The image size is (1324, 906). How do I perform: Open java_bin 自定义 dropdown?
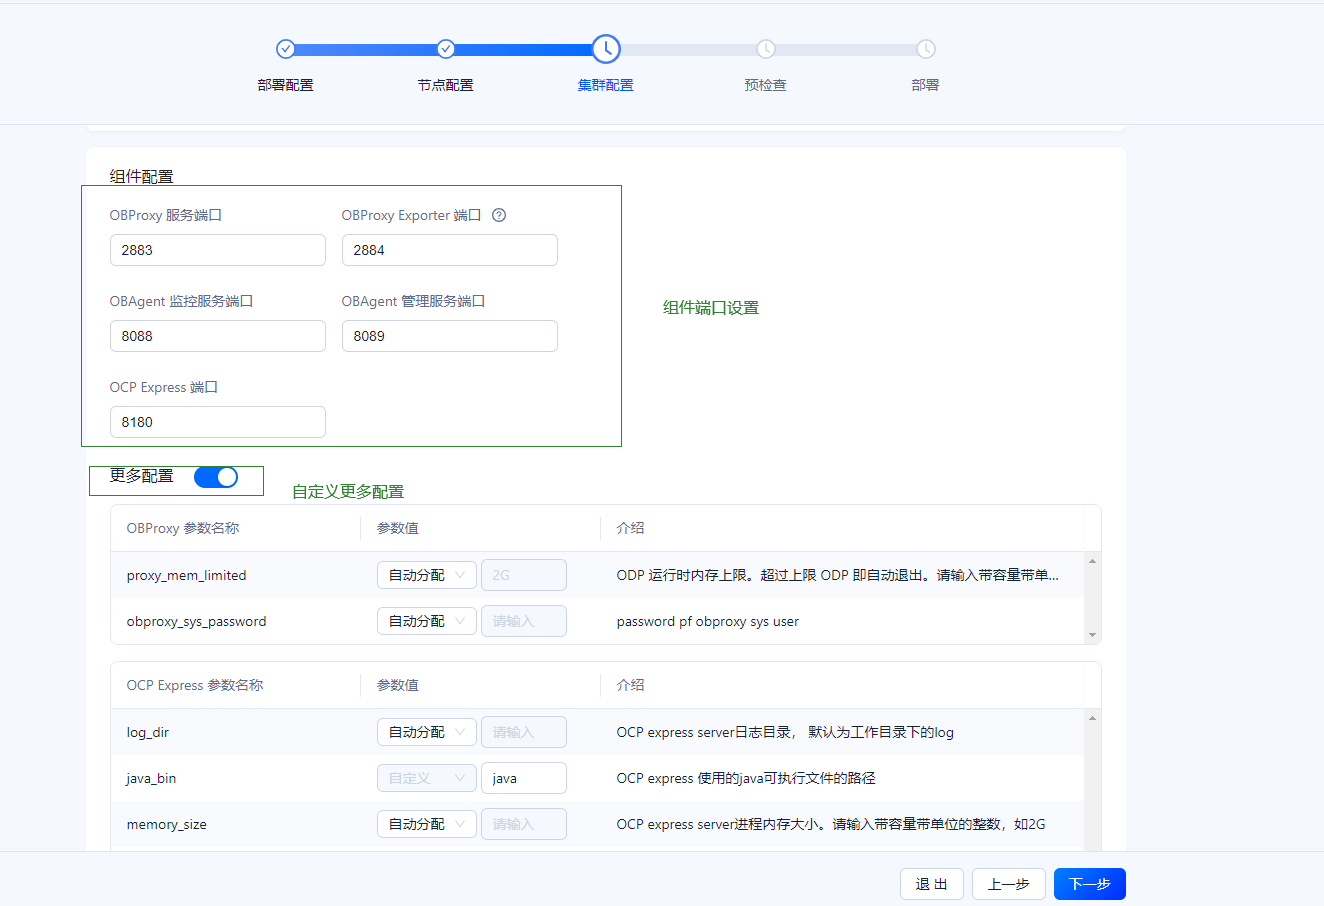[427, 778]
